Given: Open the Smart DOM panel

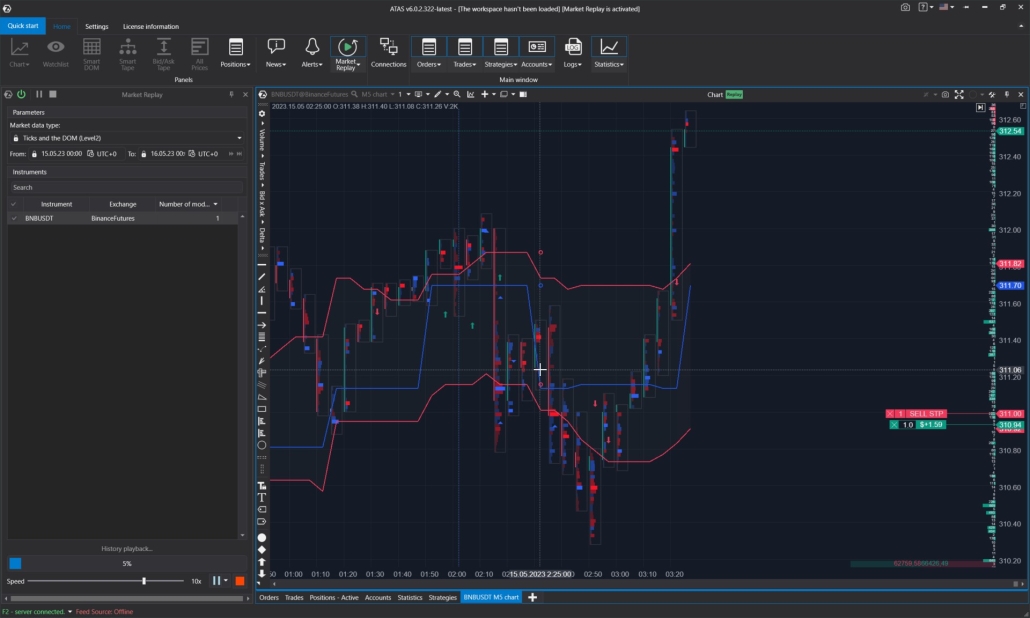Looking at the screenshot, I should tap(92, 52).
